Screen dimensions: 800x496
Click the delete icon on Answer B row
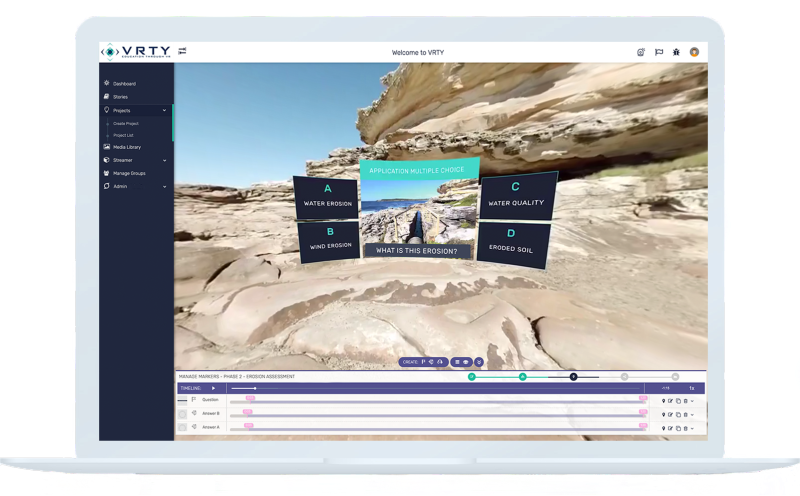pyautogui.click(x=684, y=413)
